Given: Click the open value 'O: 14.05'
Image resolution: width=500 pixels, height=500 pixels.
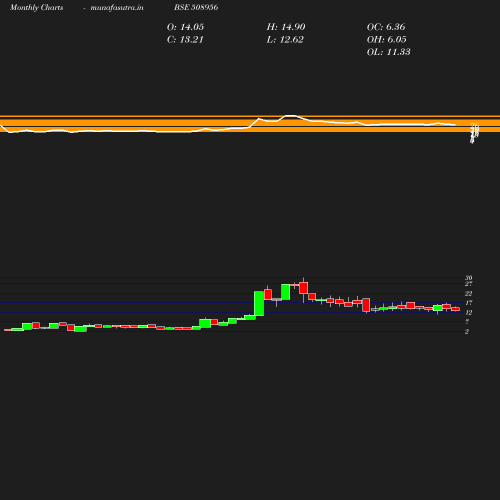Looking at the screenshot, I should coord(185,27).
